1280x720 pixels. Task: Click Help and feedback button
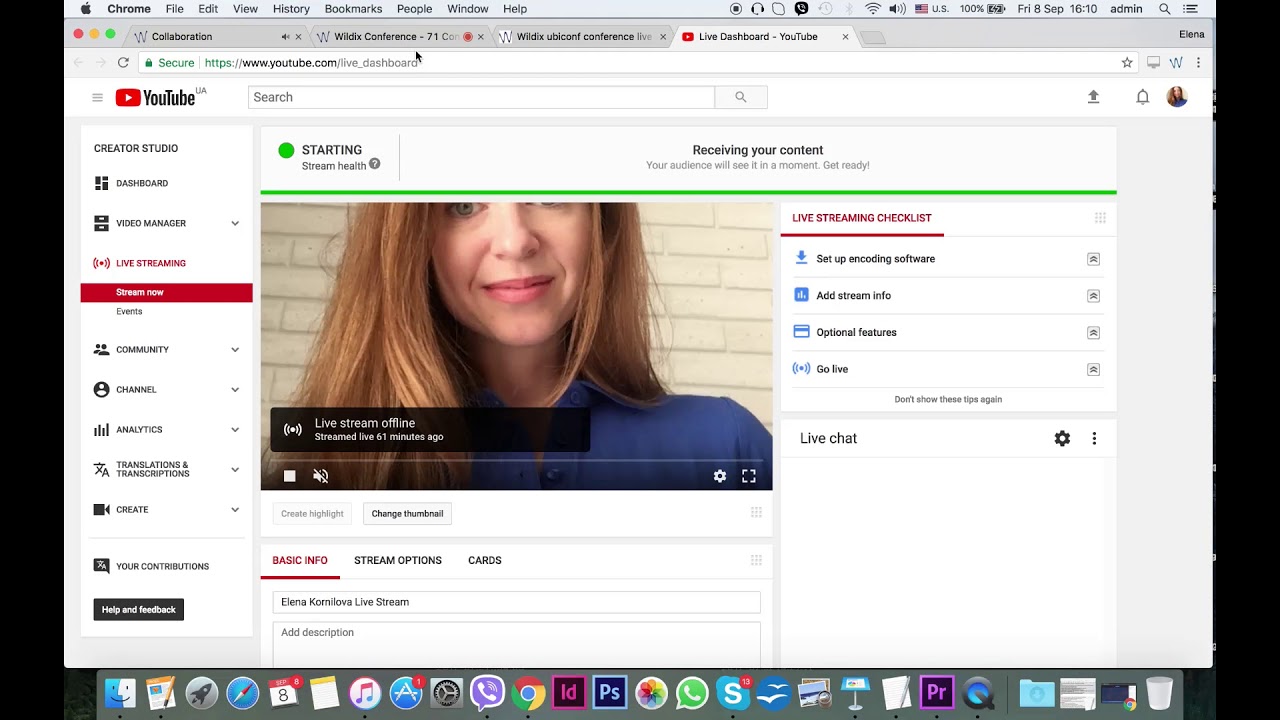[x=139, y=609]
